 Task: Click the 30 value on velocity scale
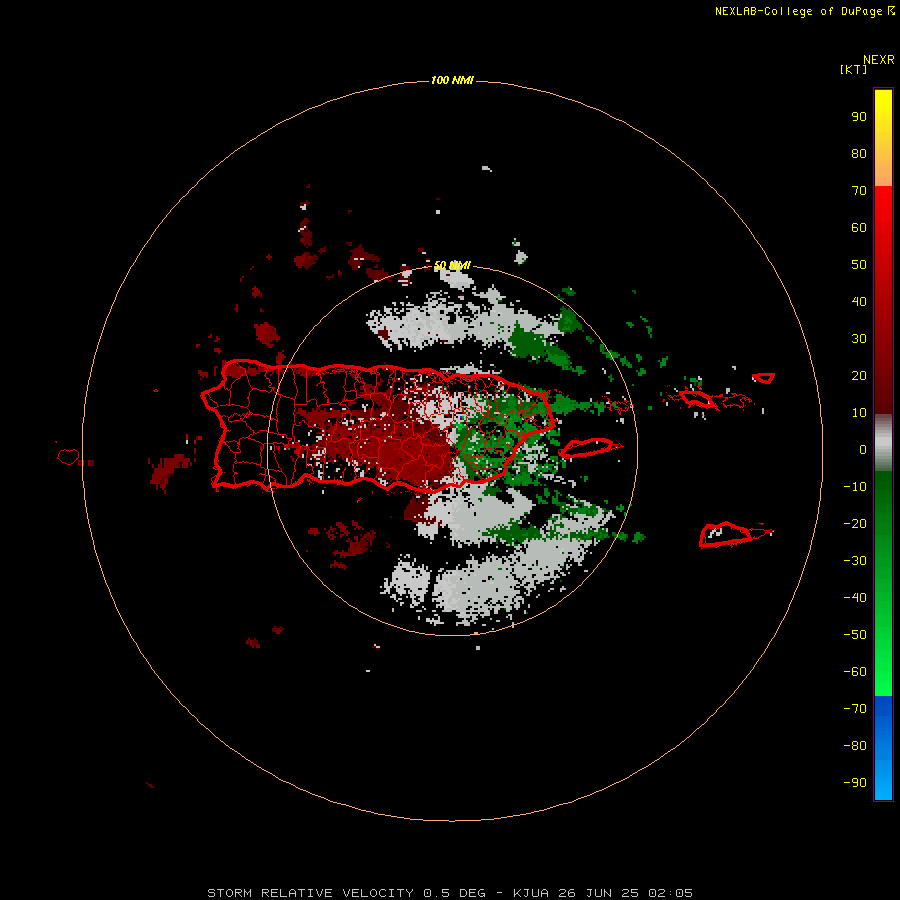click(x=859, y=339)
